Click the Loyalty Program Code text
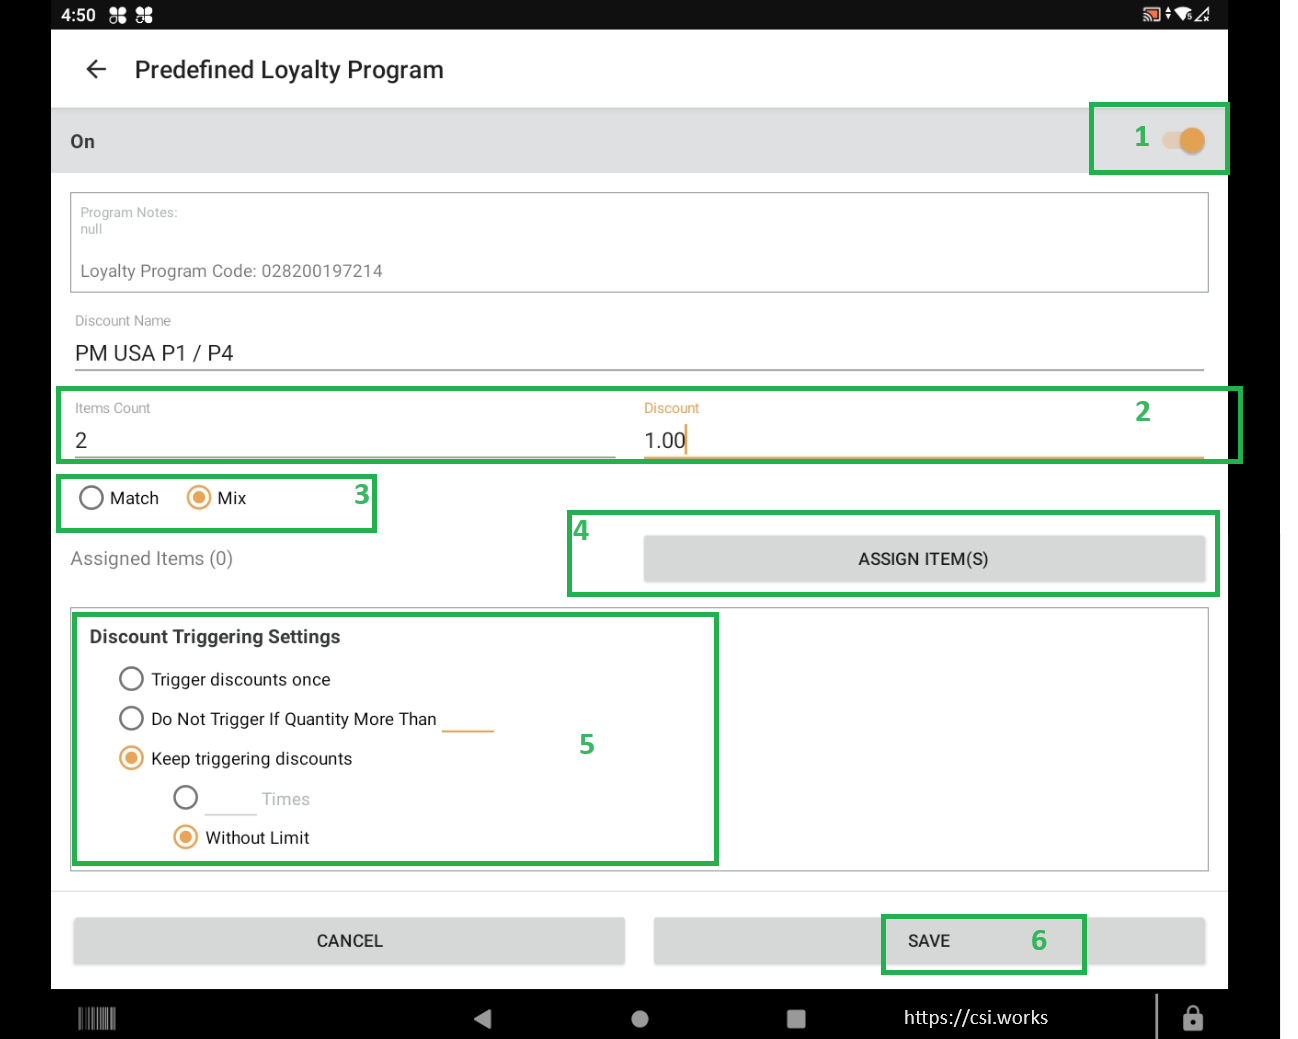1298x1039 pixels. 231,271
